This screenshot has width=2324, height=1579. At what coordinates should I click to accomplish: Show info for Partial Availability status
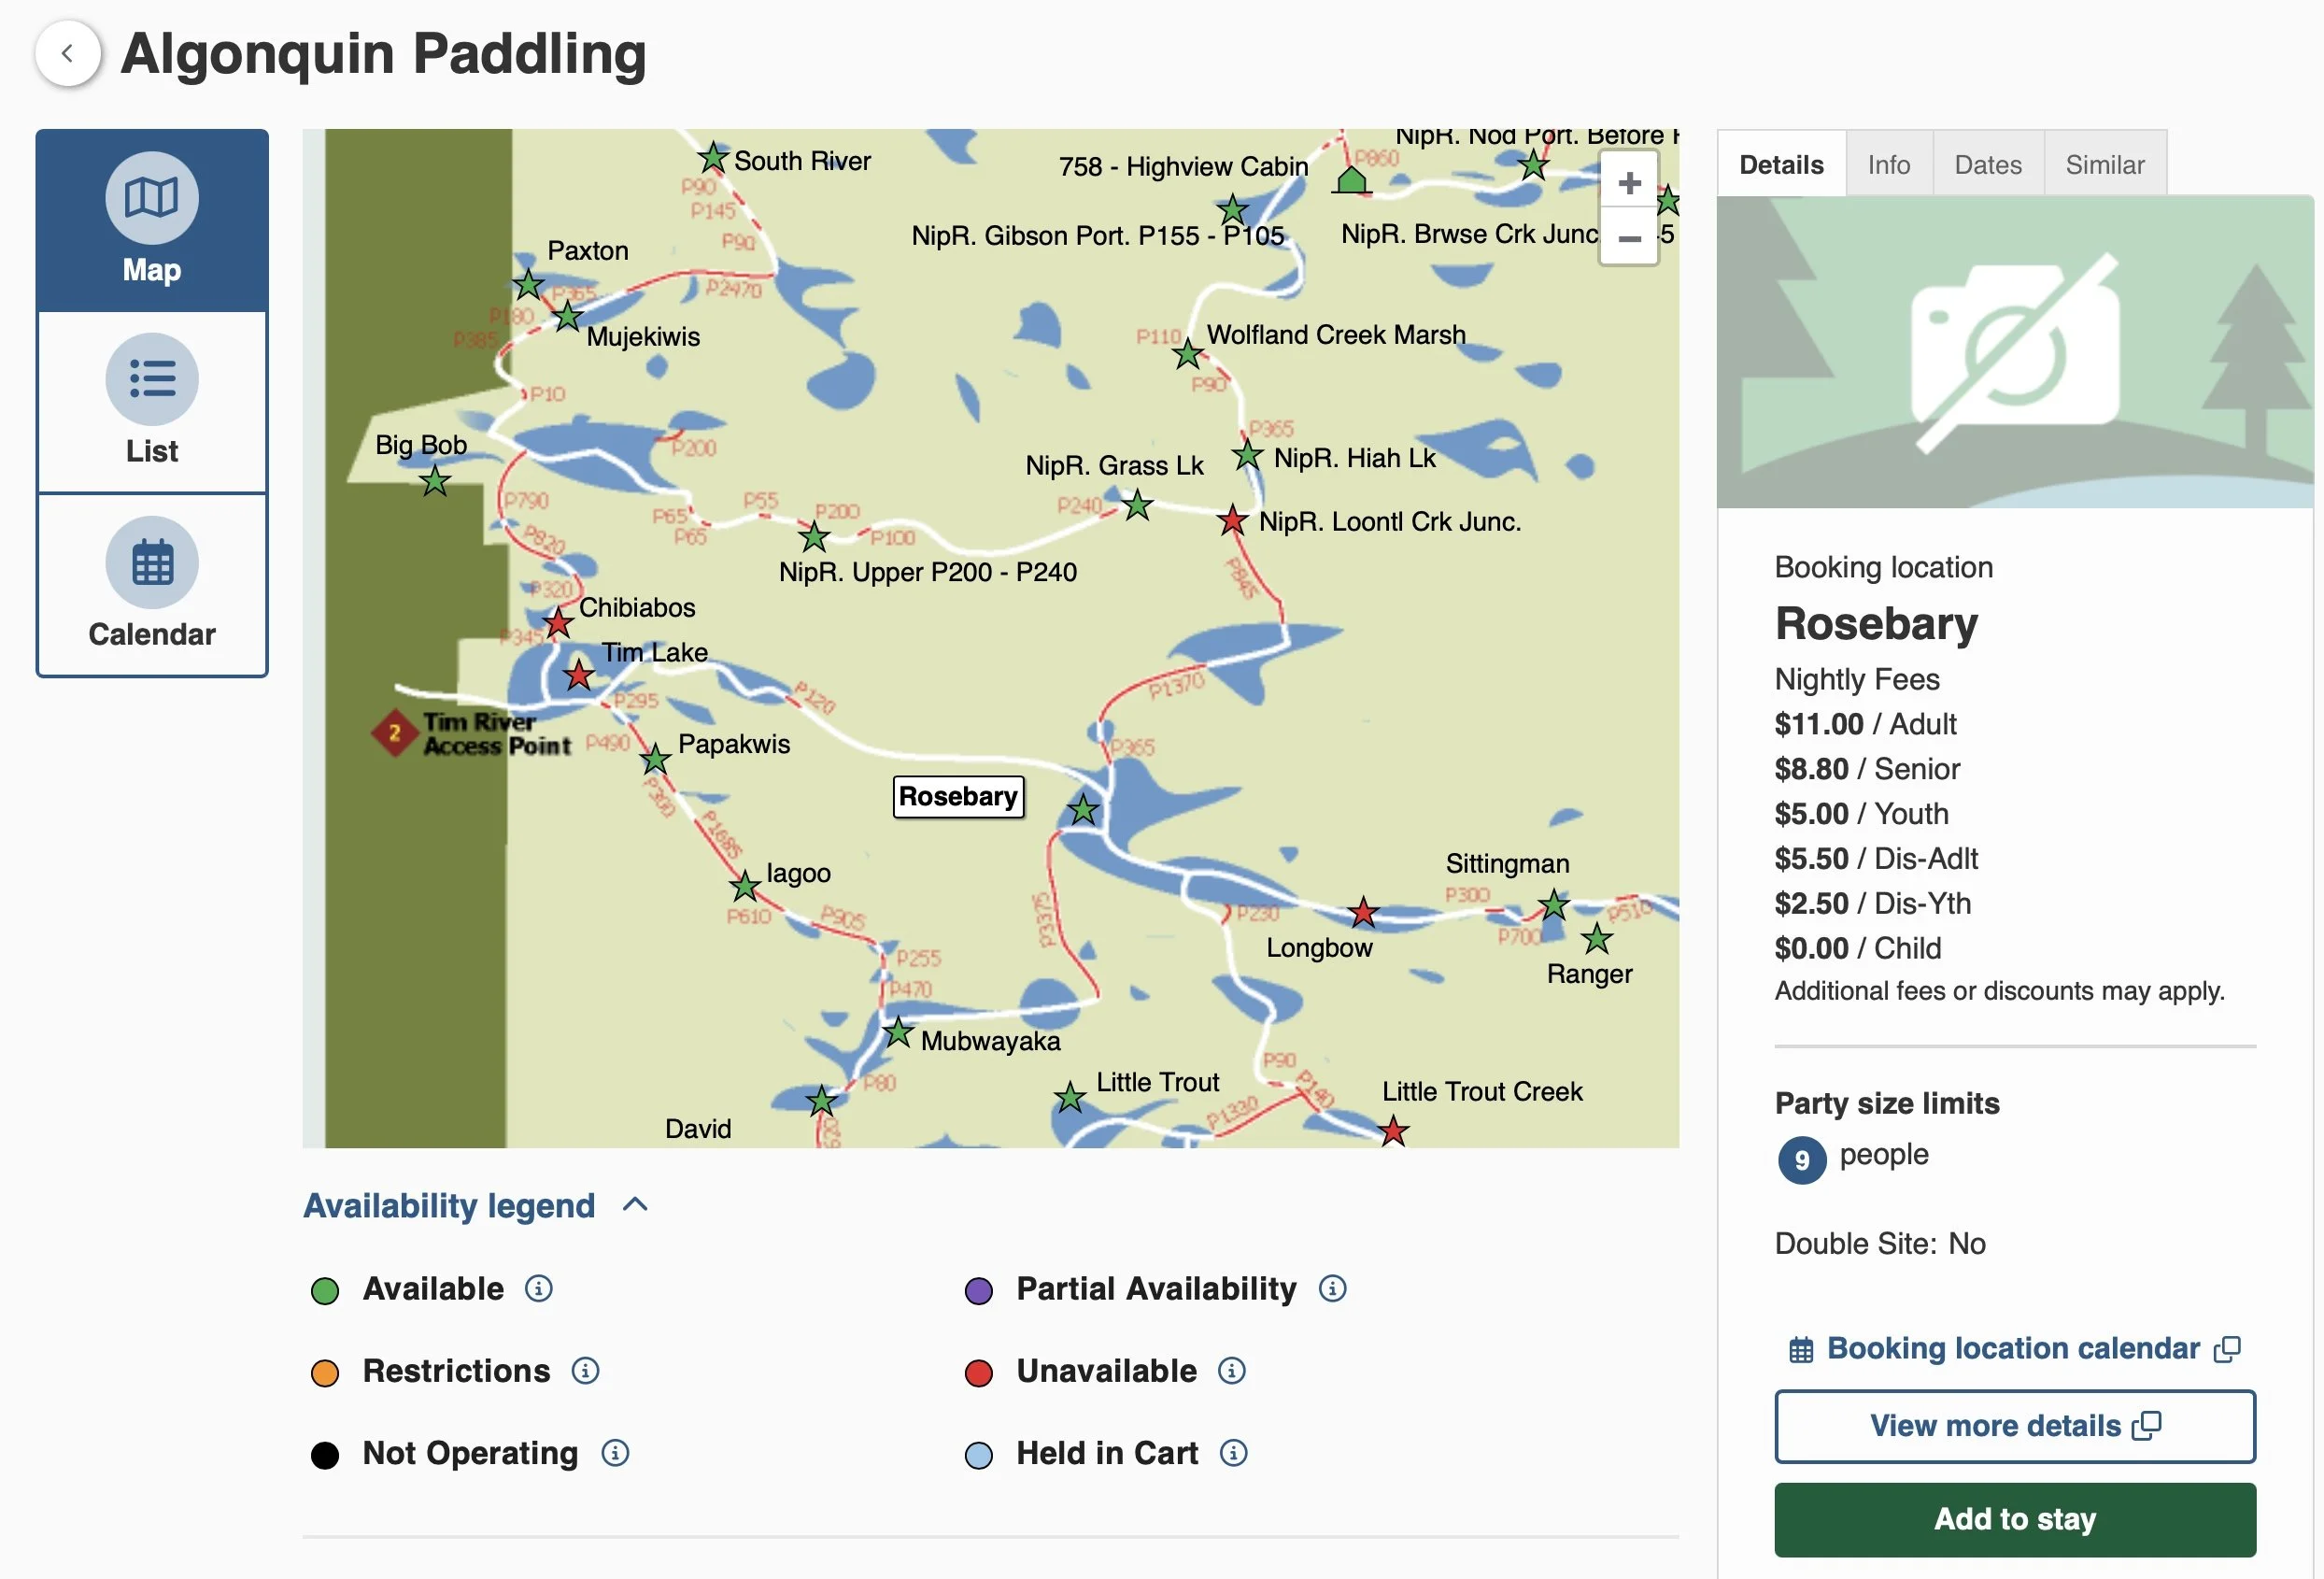click(1332, 1288)
